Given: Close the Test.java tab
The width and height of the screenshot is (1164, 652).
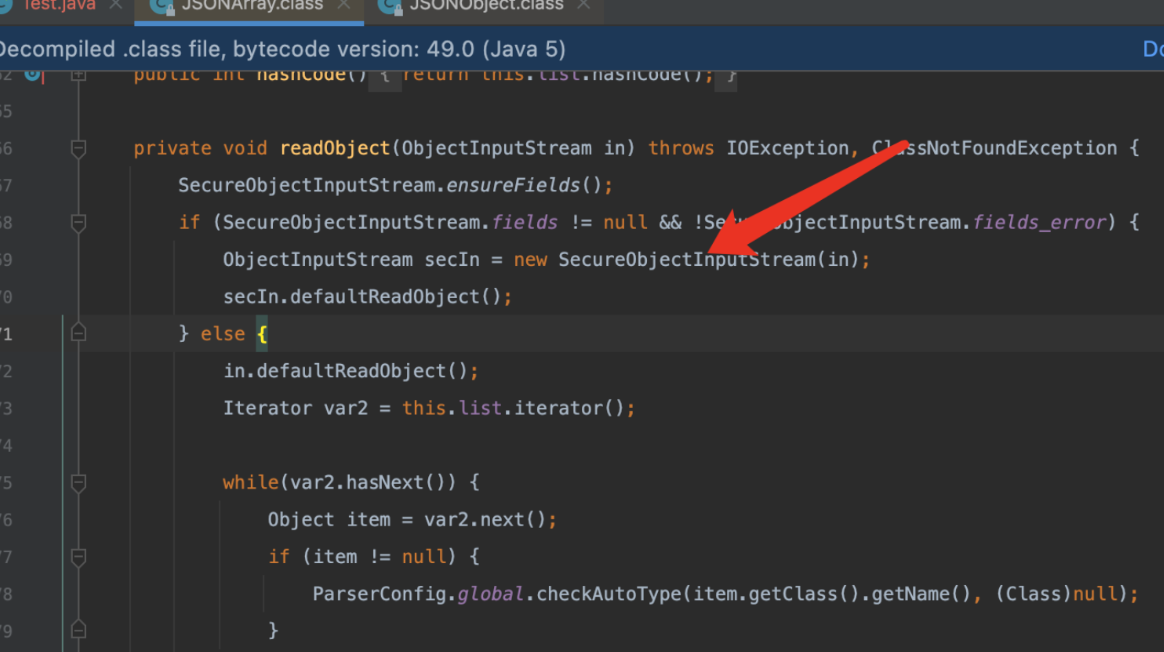Looking at the screenshot, I should (x=116, y=5).
